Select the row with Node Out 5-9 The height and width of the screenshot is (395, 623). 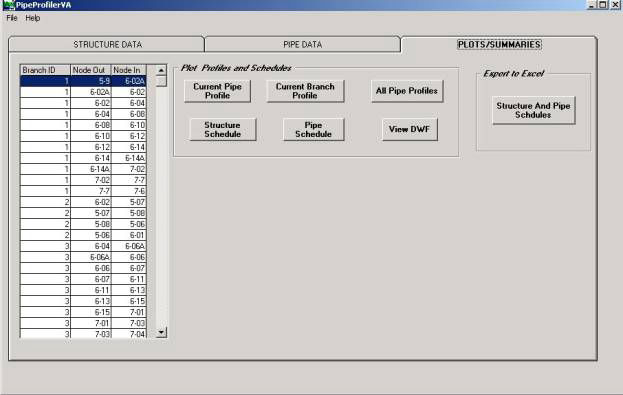pyautogui.click(x=83, y=81)
